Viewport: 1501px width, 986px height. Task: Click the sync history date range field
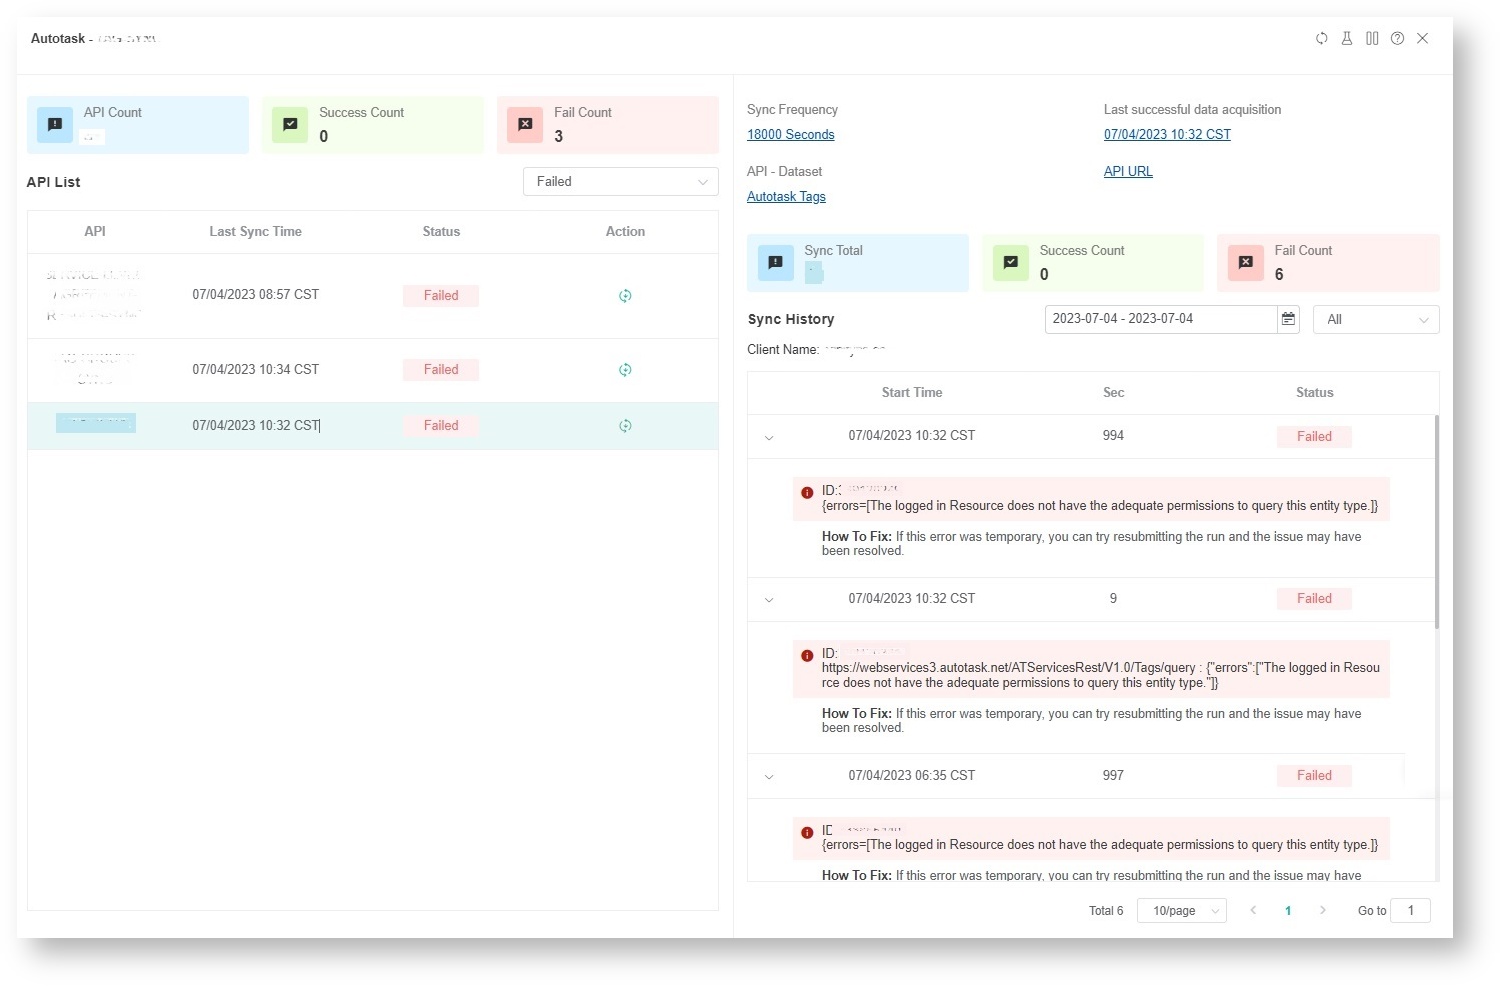click(1160, 319)
